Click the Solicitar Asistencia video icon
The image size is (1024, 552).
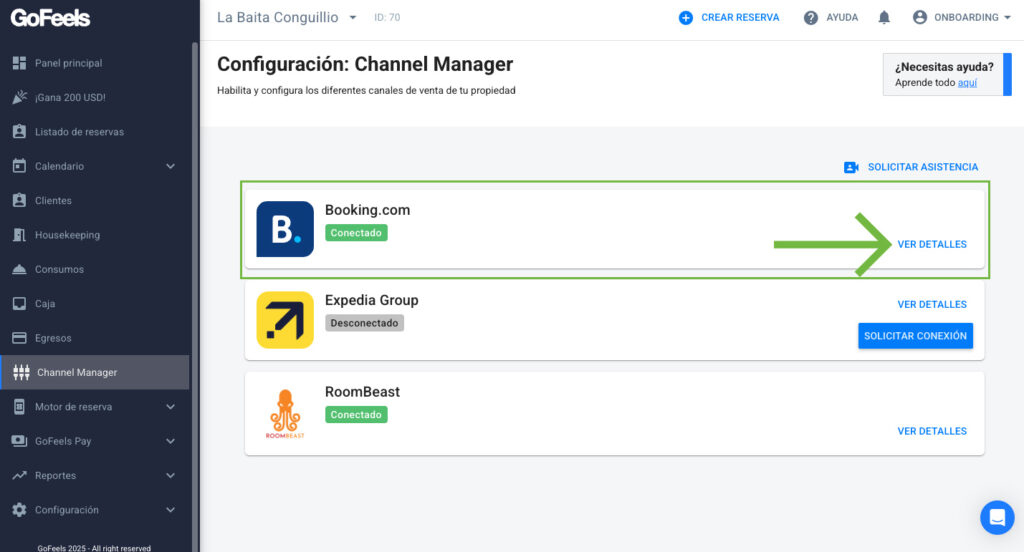coord(851,167)
